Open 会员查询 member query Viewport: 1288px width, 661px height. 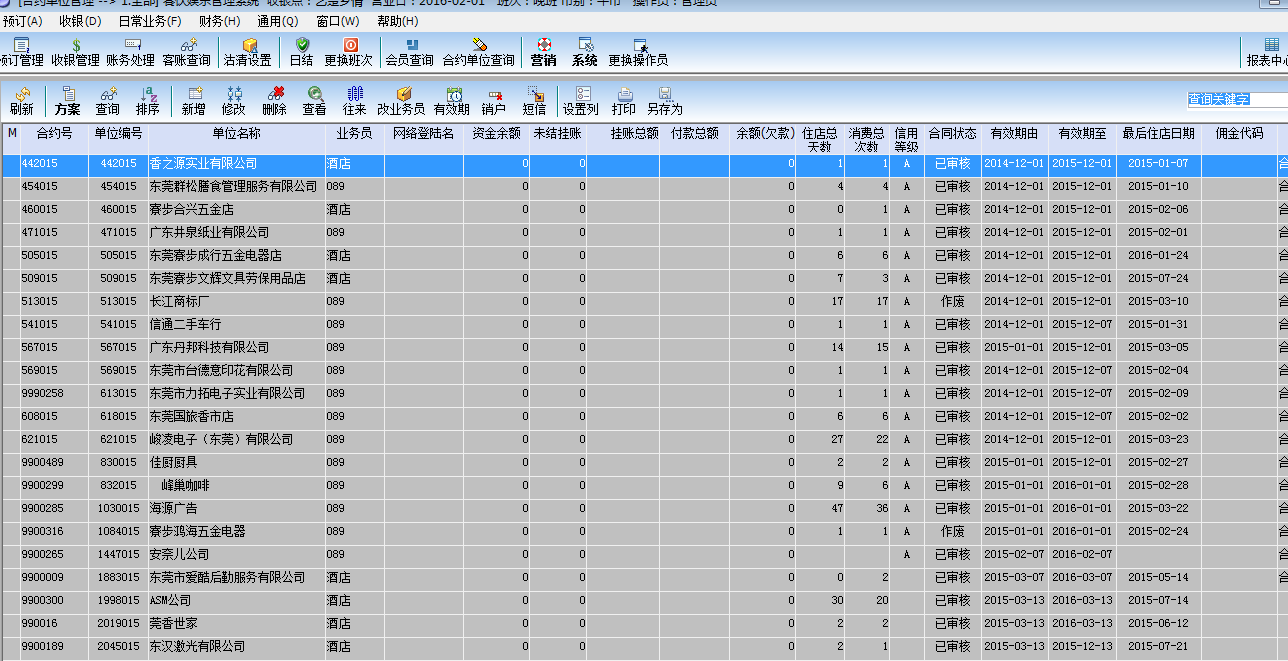410,52
